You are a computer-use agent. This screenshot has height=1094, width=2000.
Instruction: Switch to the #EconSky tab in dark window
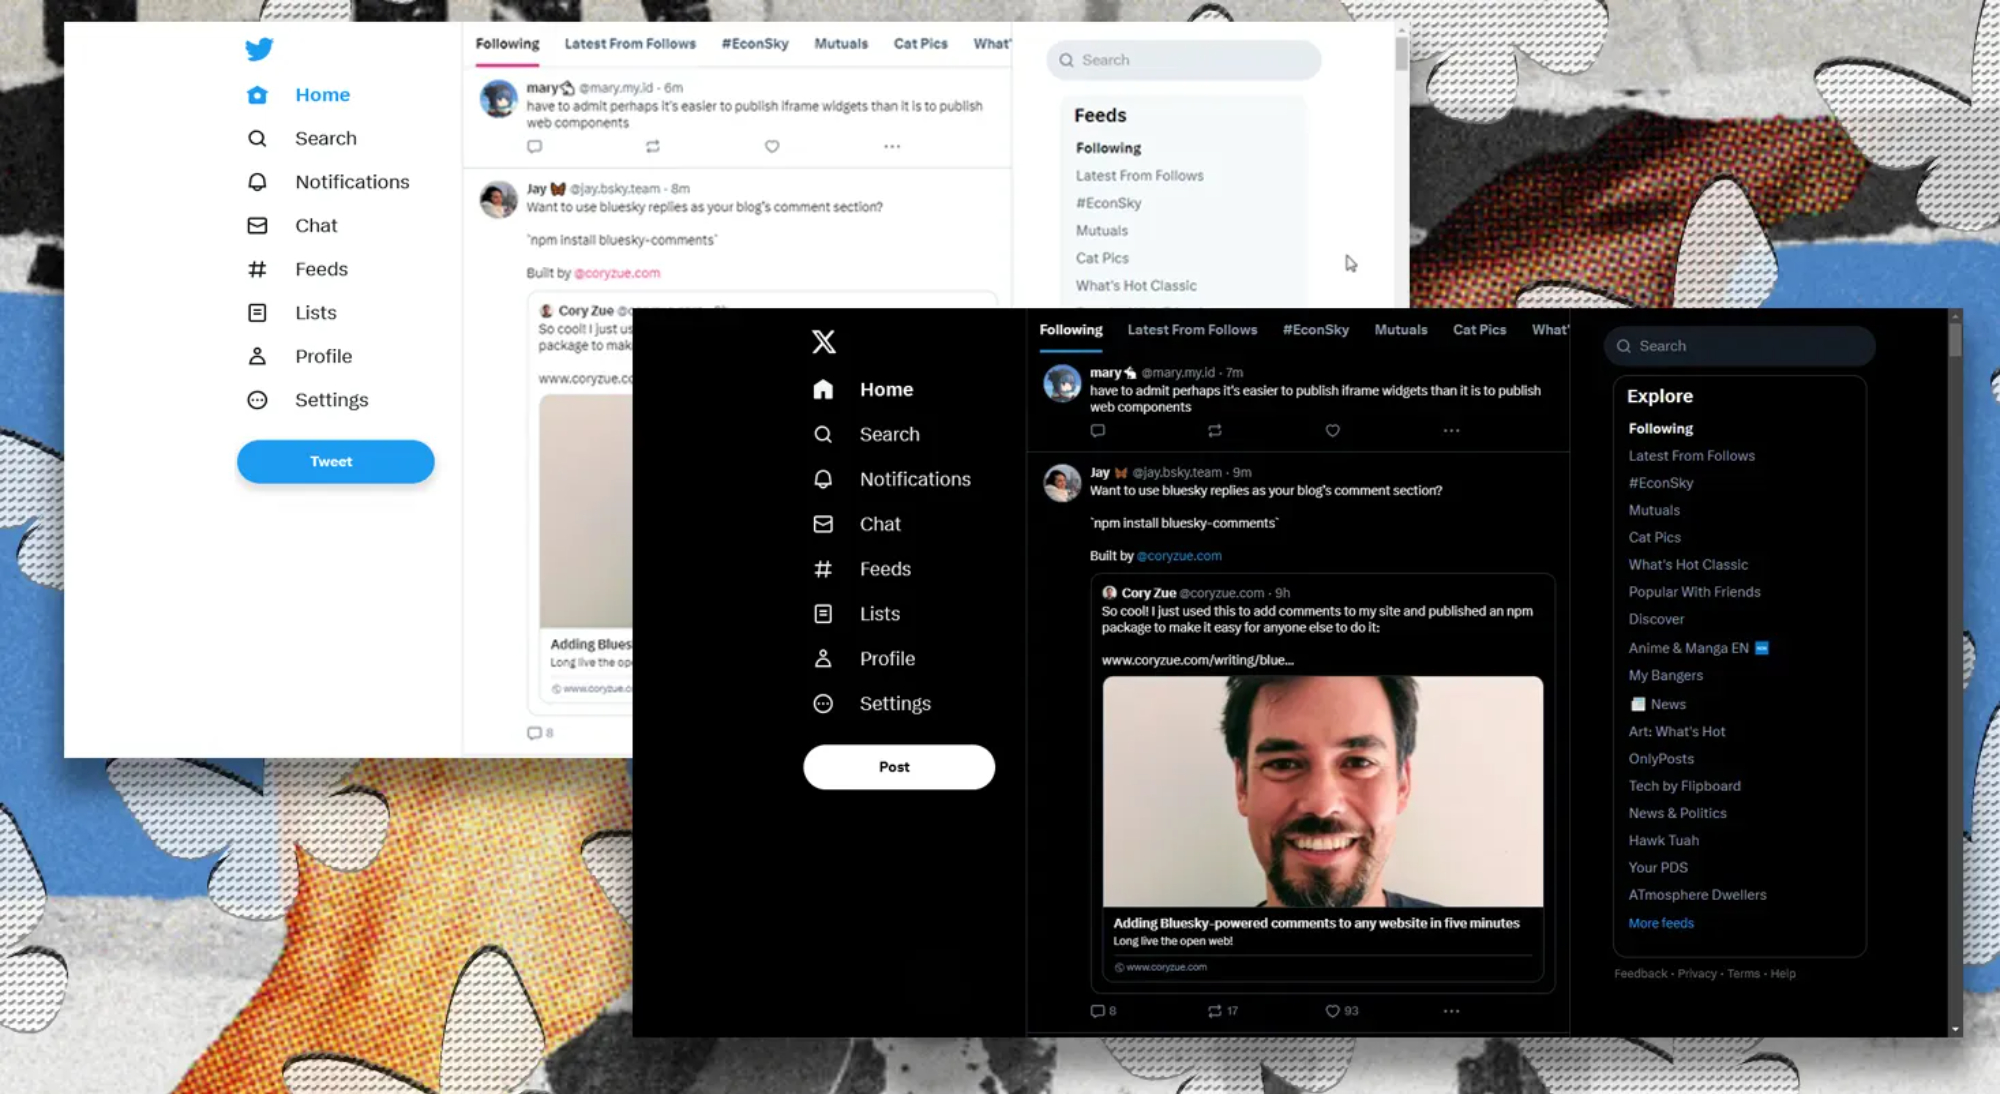pos(1315,330)
